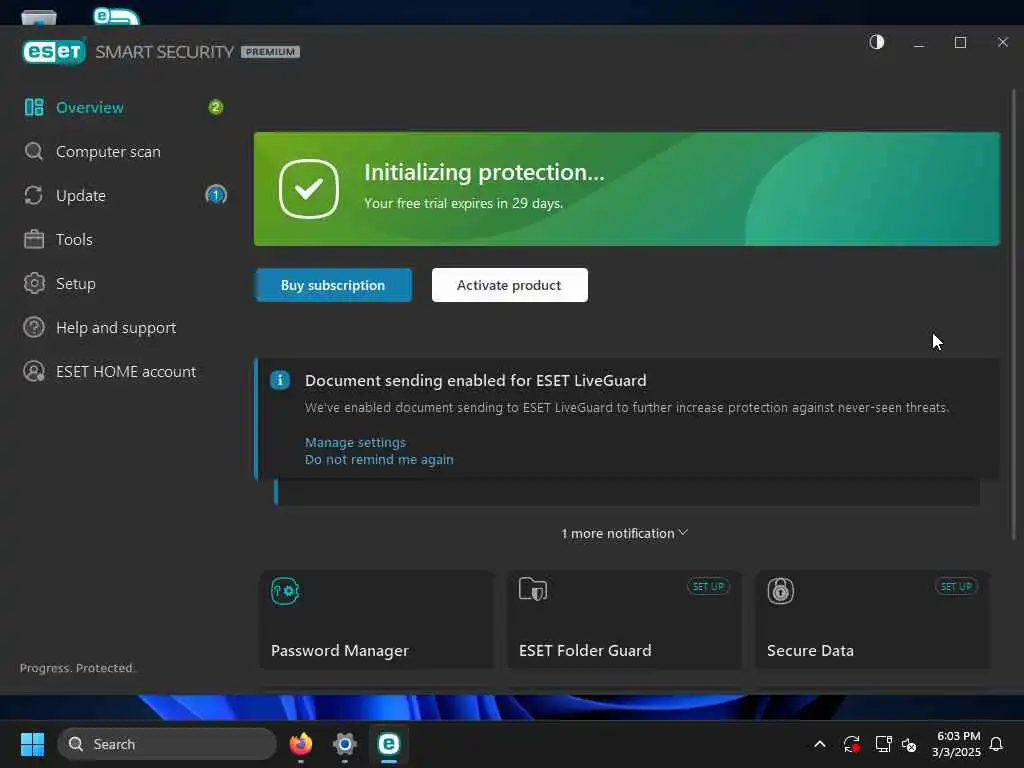Viewport: 1024px width, 768px height.
Task: Click the second collapsed notification bar
Action: (x=627, y=492)
